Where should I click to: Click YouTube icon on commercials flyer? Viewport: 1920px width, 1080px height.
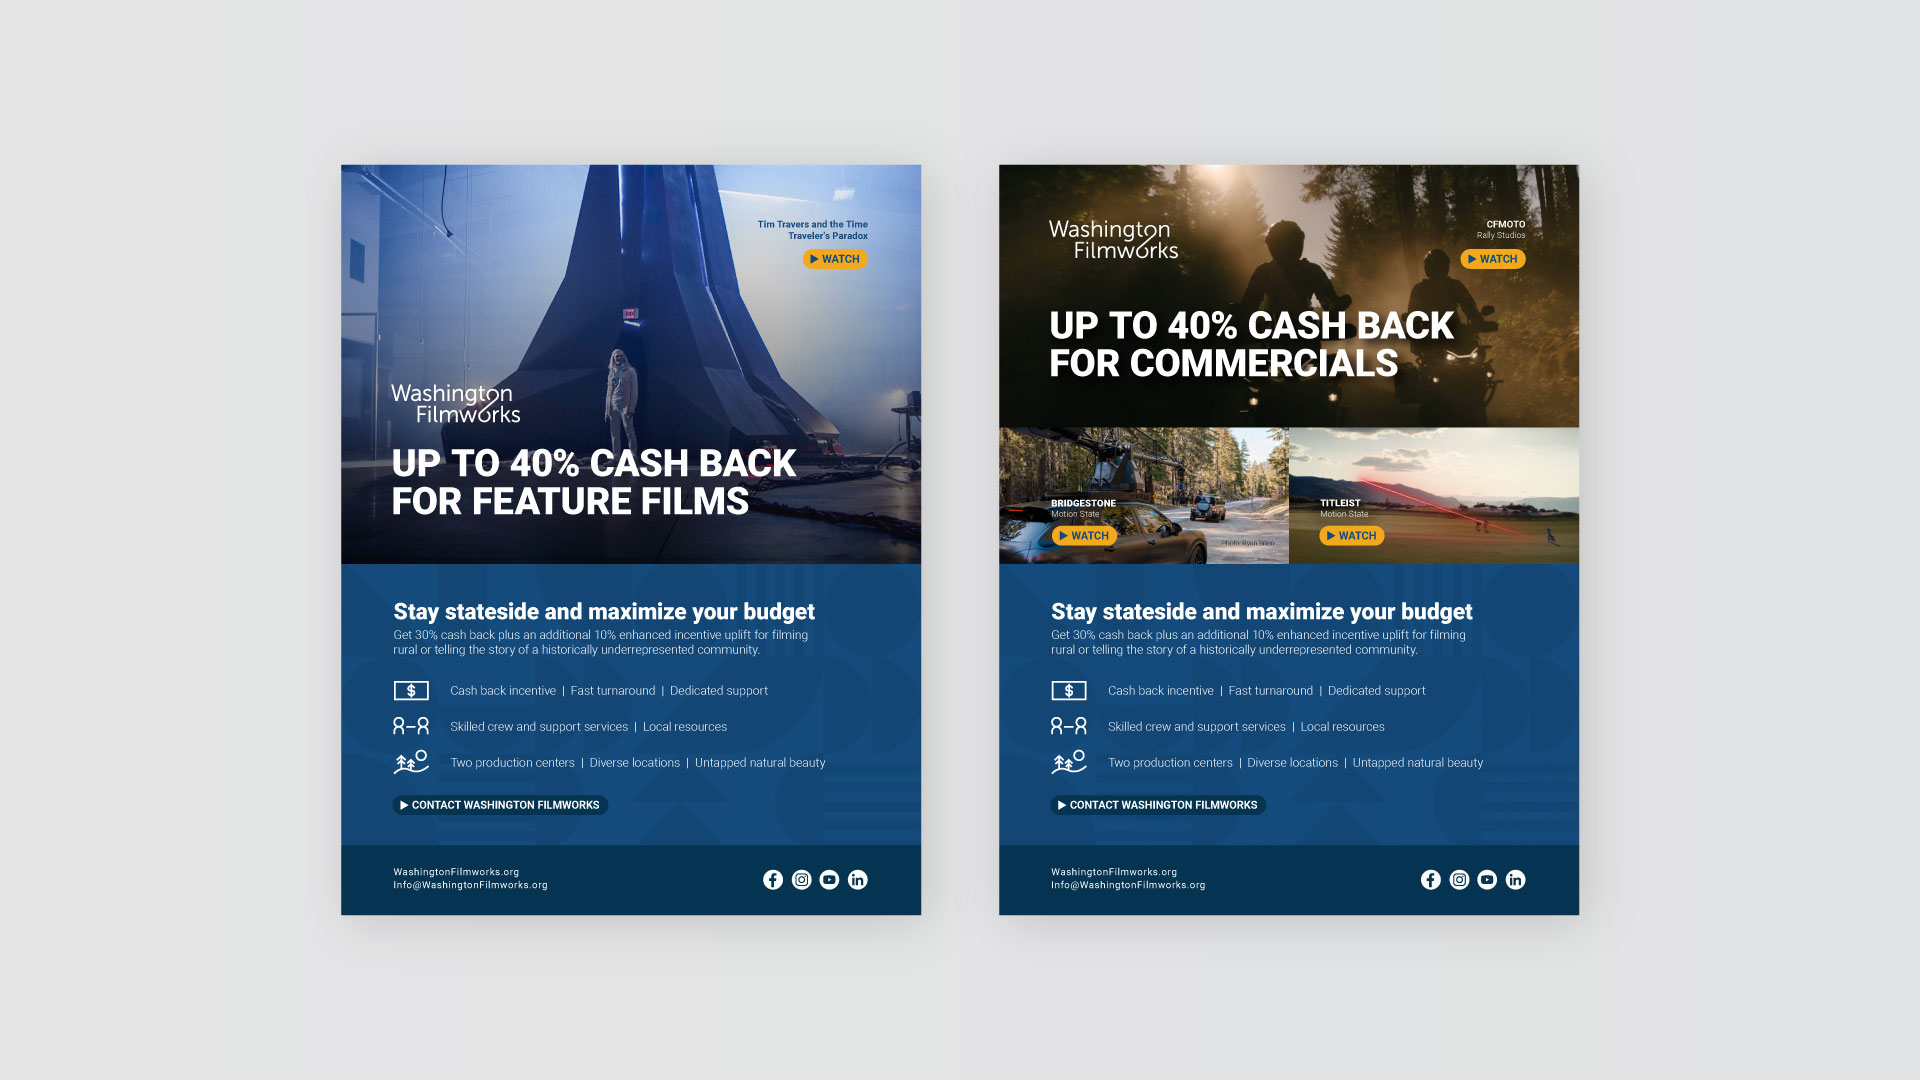[x=1487, y=880]
